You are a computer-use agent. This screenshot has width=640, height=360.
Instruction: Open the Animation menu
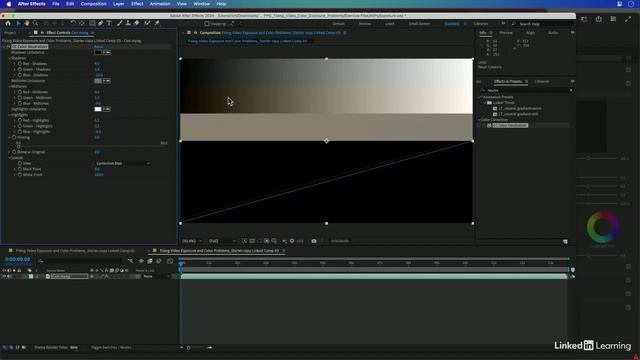point(160,4)
